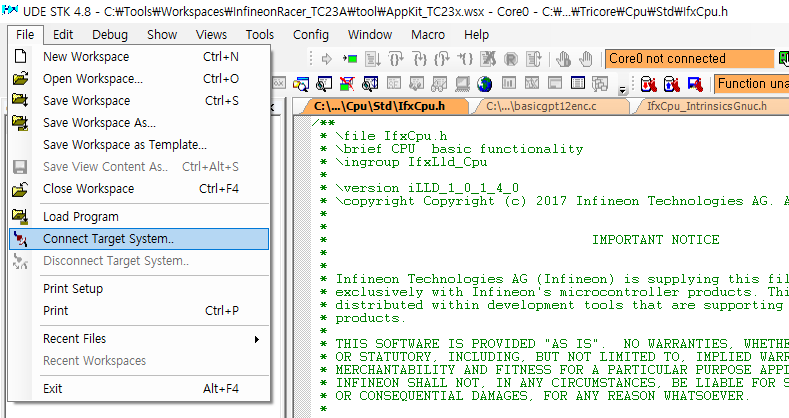
Task: Open the Debug menu
Action: [x=110, y=35]
